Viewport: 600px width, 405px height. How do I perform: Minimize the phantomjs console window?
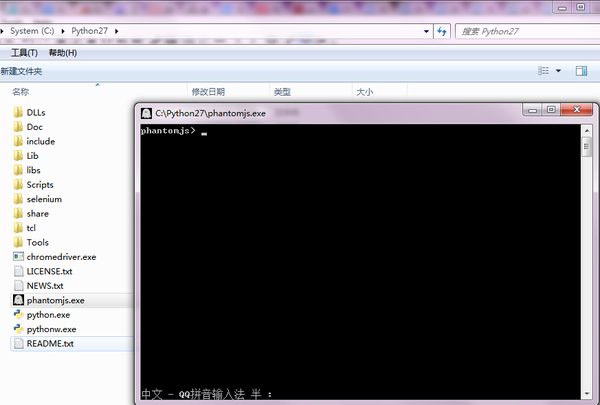tap(532, 110)
